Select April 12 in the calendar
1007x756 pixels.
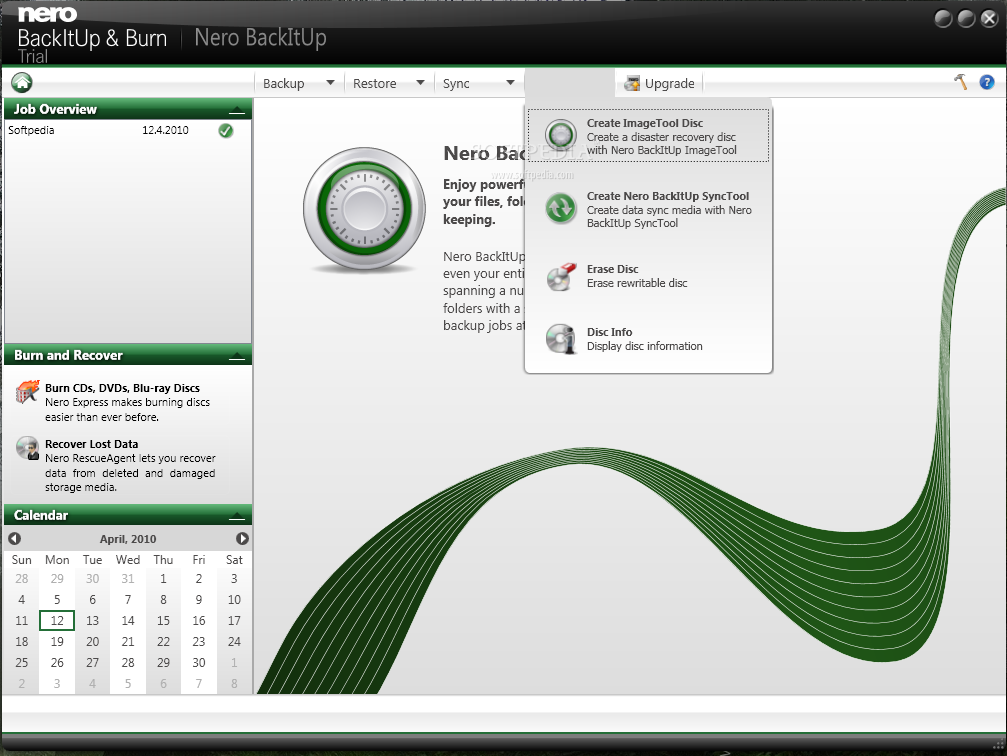click(x=57, y=620)
